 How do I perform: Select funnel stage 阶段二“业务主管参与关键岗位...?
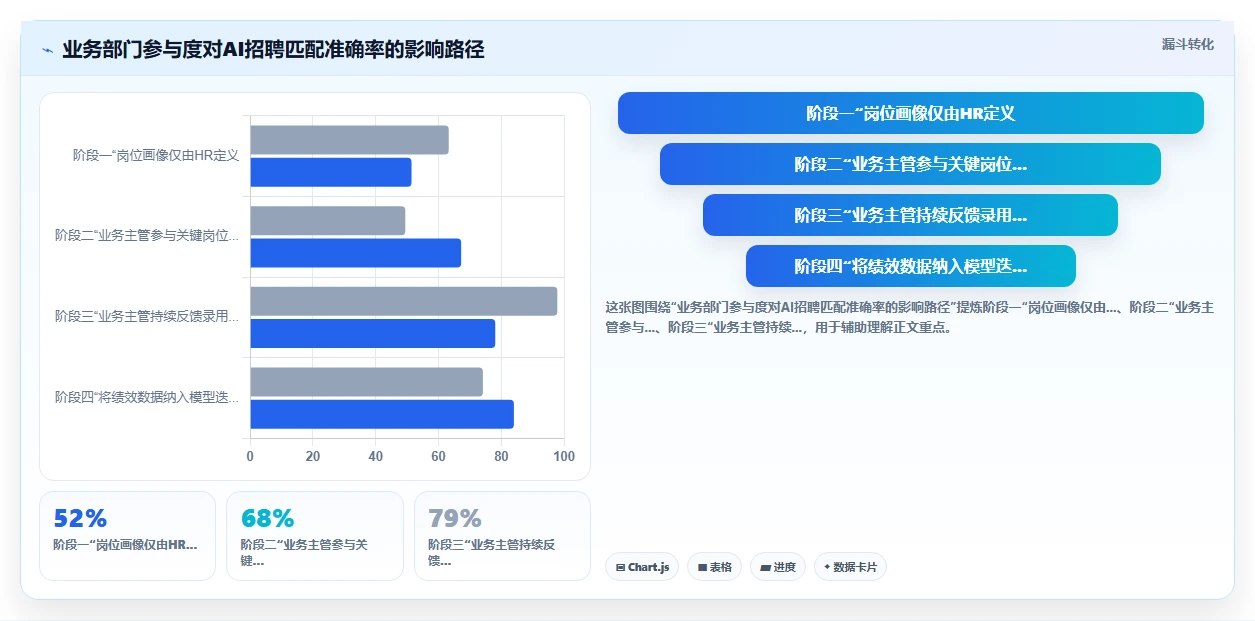911,164
